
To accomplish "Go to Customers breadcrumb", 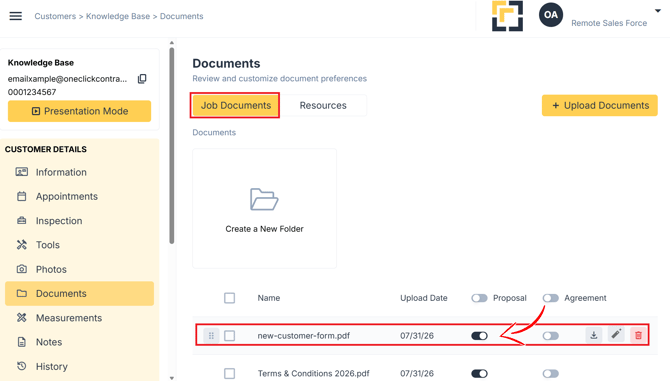I will click(55, 16).
